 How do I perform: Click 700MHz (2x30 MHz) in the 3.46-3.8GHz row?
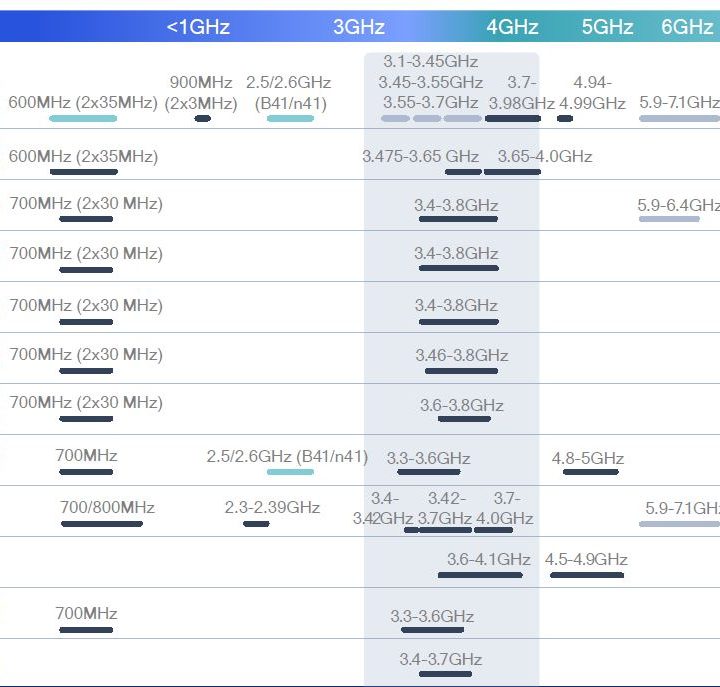click(x=86, y=354)
